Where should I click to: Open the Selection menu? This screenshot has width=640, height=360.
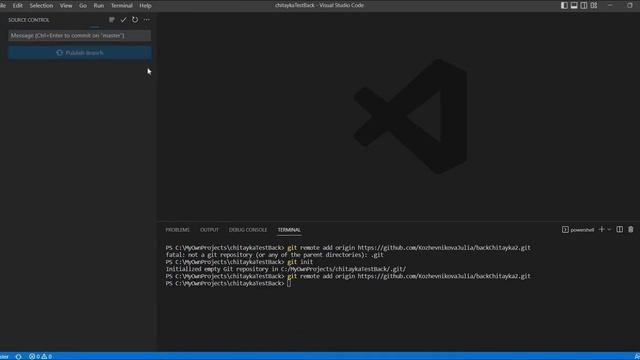pyautogui.click(x=41, y=5)
